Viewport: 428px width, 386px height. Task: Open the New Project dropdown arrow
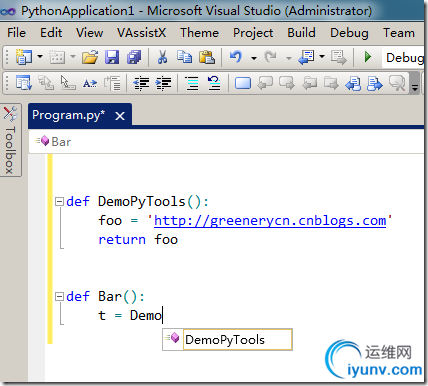[40, 57]
